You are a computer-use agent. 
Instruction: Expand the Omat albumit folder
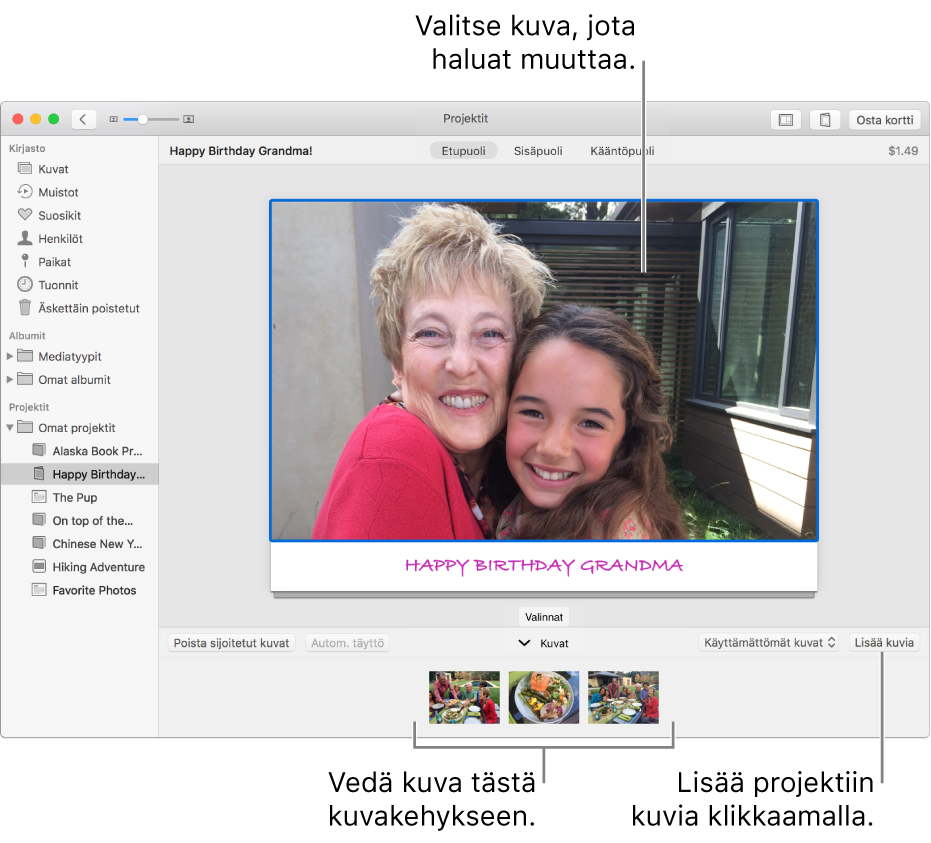click(11, 380)
